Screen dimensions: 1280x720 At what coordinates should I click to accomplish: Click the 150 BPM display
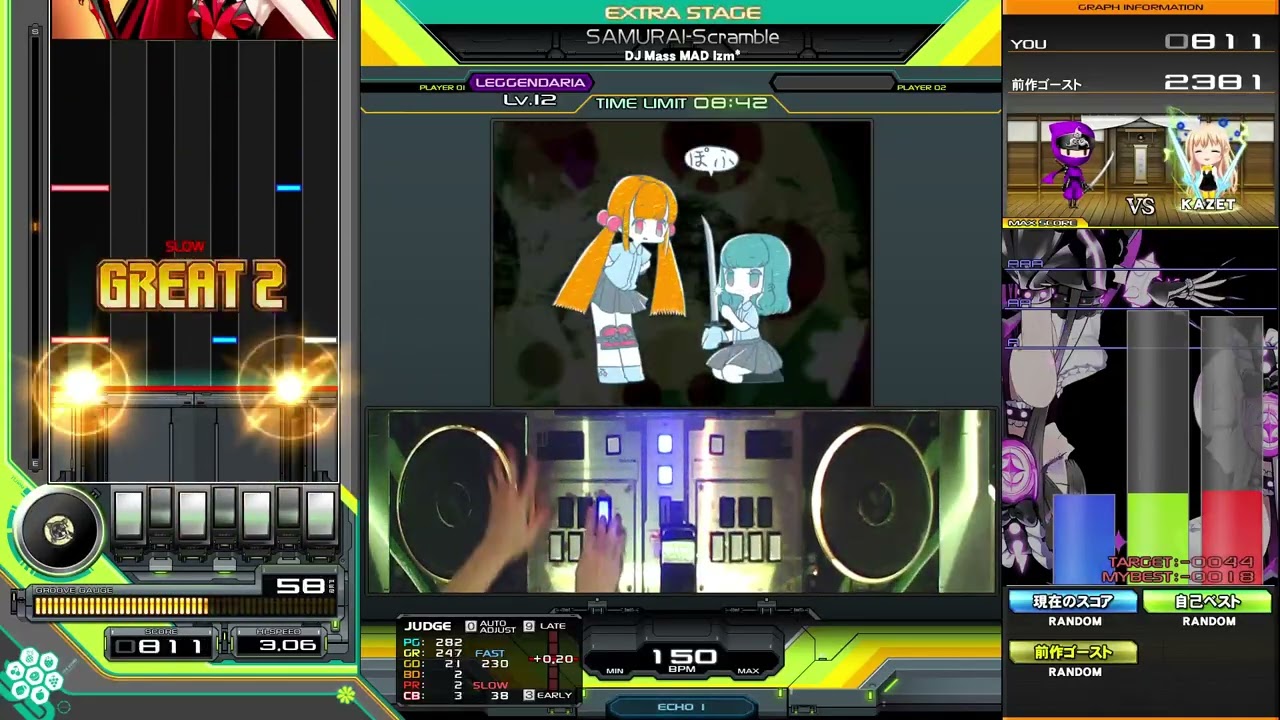[685, 659]
